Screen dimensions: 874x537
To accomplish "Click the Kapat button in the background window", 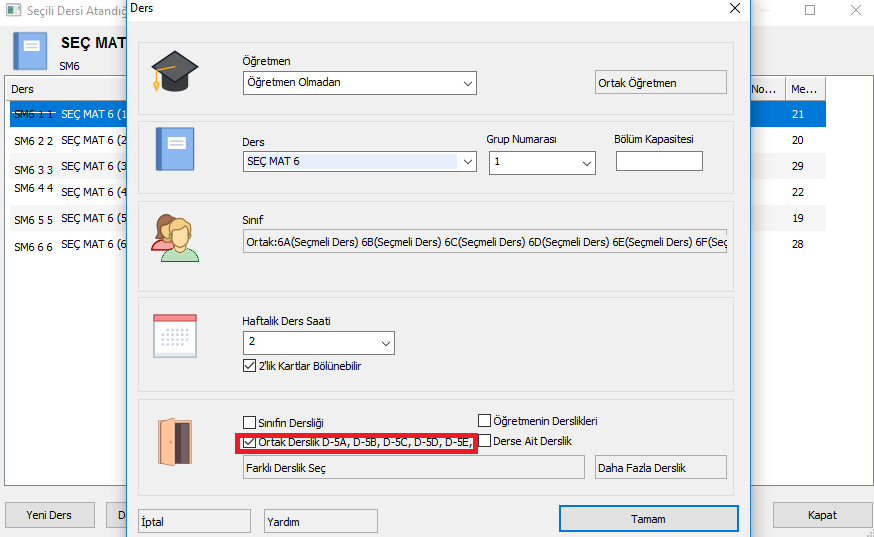I will (x=822, y=515).
